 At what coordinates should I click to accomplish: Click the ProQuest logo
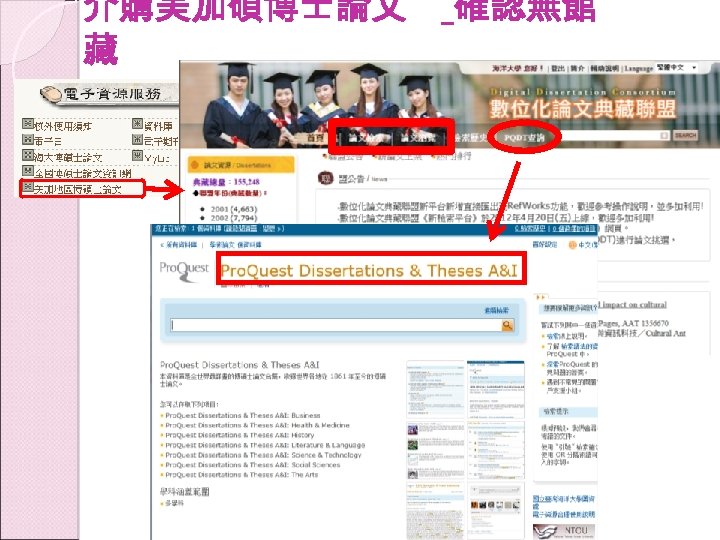pos(184,271)
